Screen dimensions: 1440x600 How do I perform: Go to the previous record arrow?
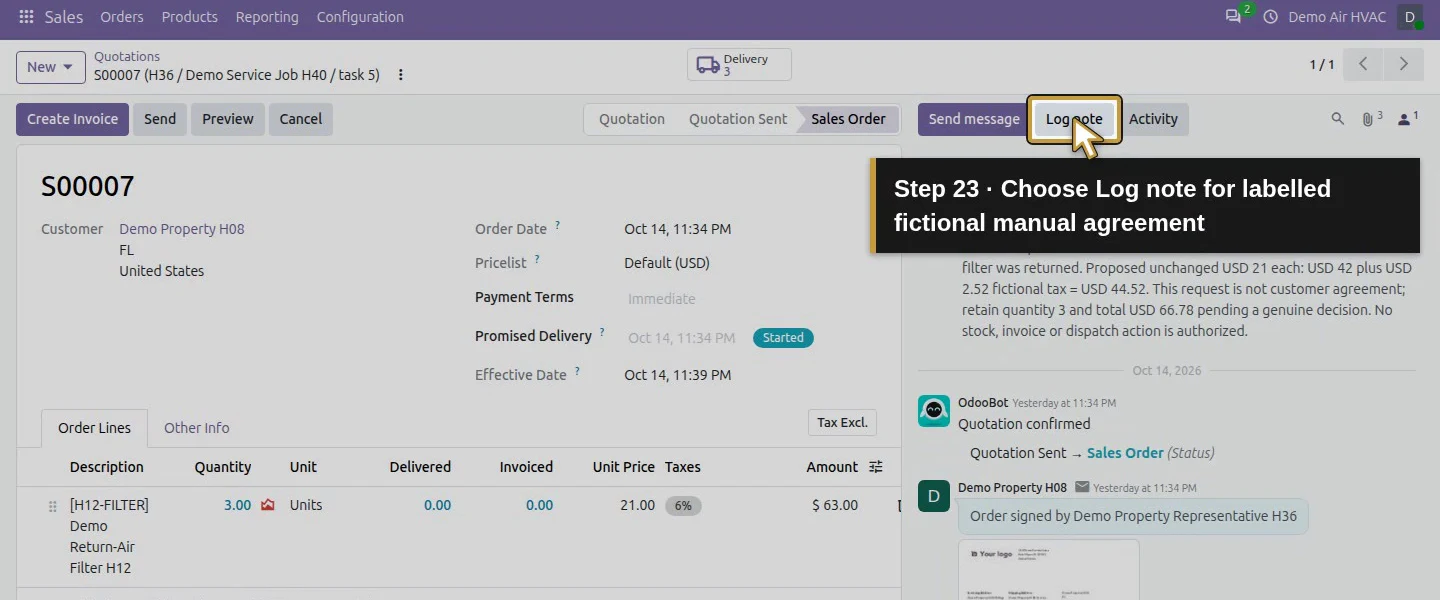click(1363, 64)
